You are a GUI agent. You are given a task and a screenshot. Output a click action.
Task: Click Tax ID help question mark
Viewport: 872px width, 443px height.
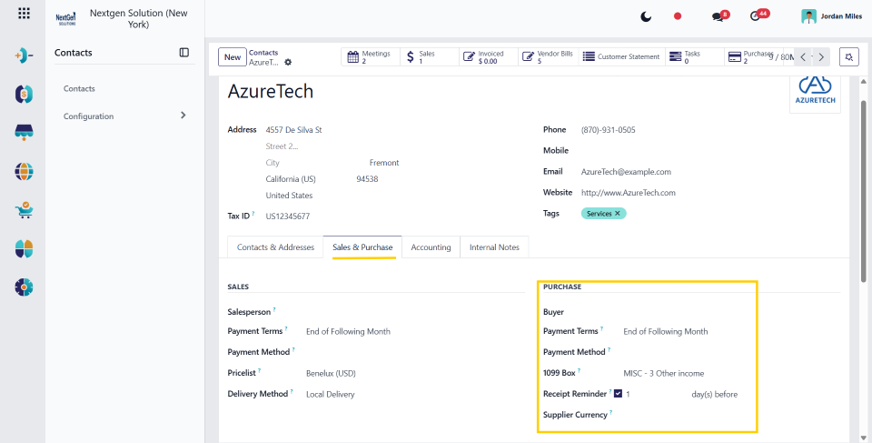point(253,213)
